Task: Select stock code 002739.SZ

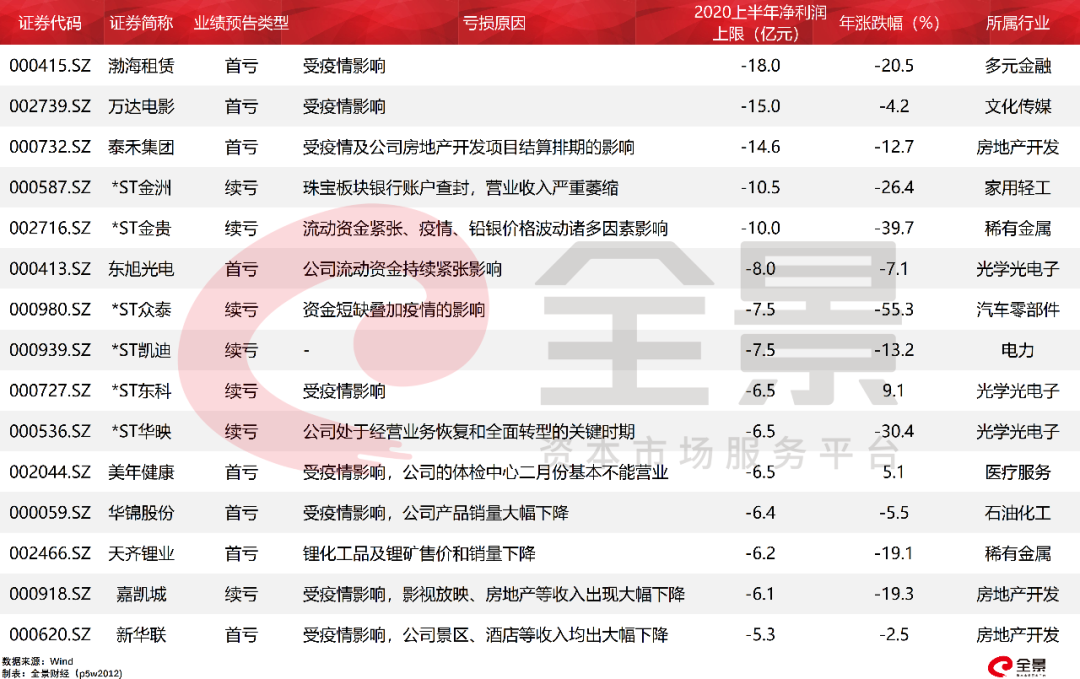Action: coord(50,107)
